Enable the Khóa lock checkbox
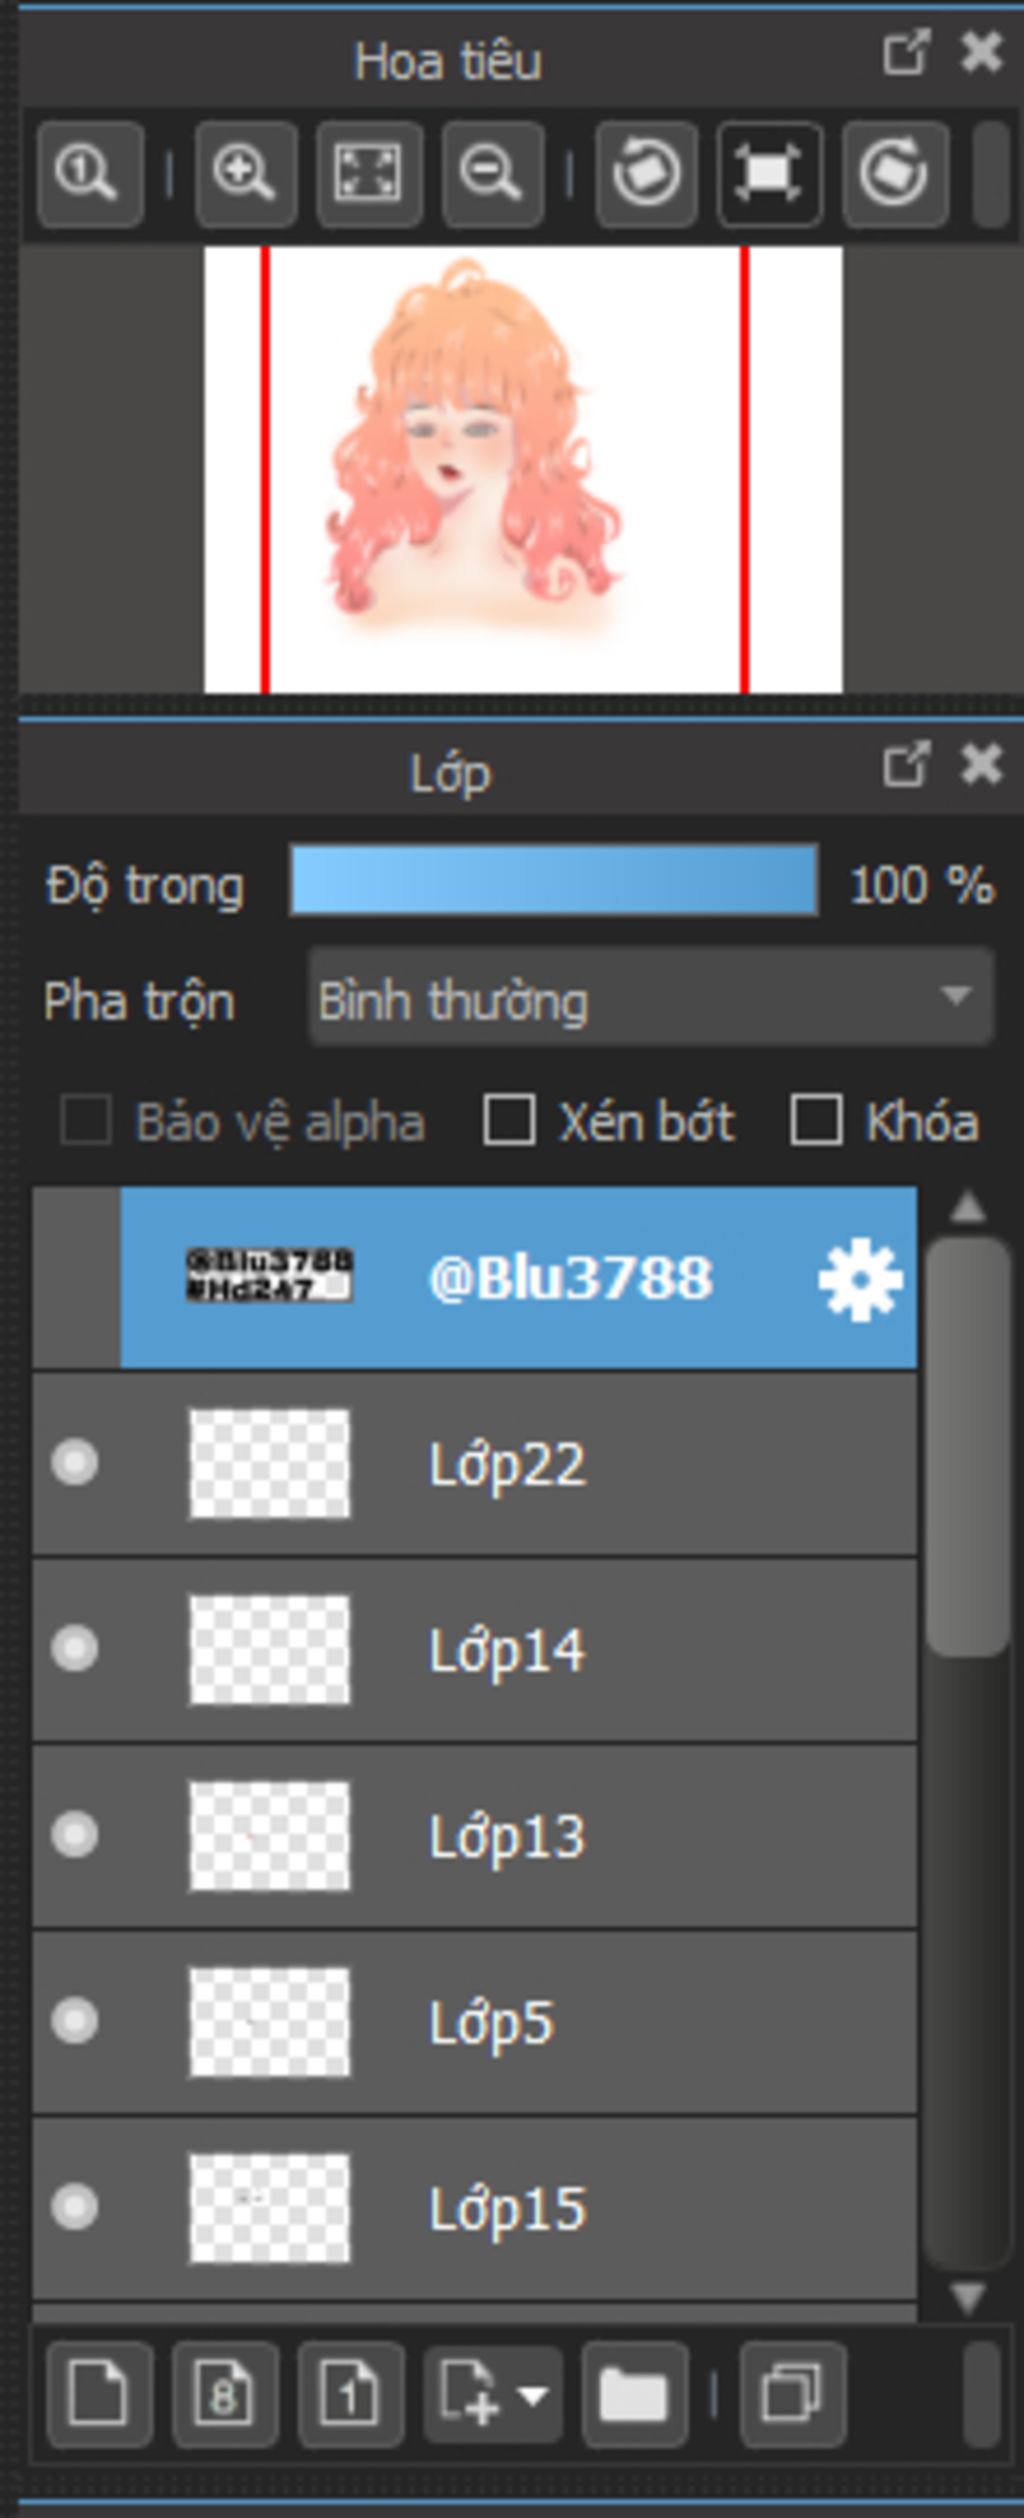Screen dimensions: 1024x2518 pyautogui.click(x=816, y=1119)
